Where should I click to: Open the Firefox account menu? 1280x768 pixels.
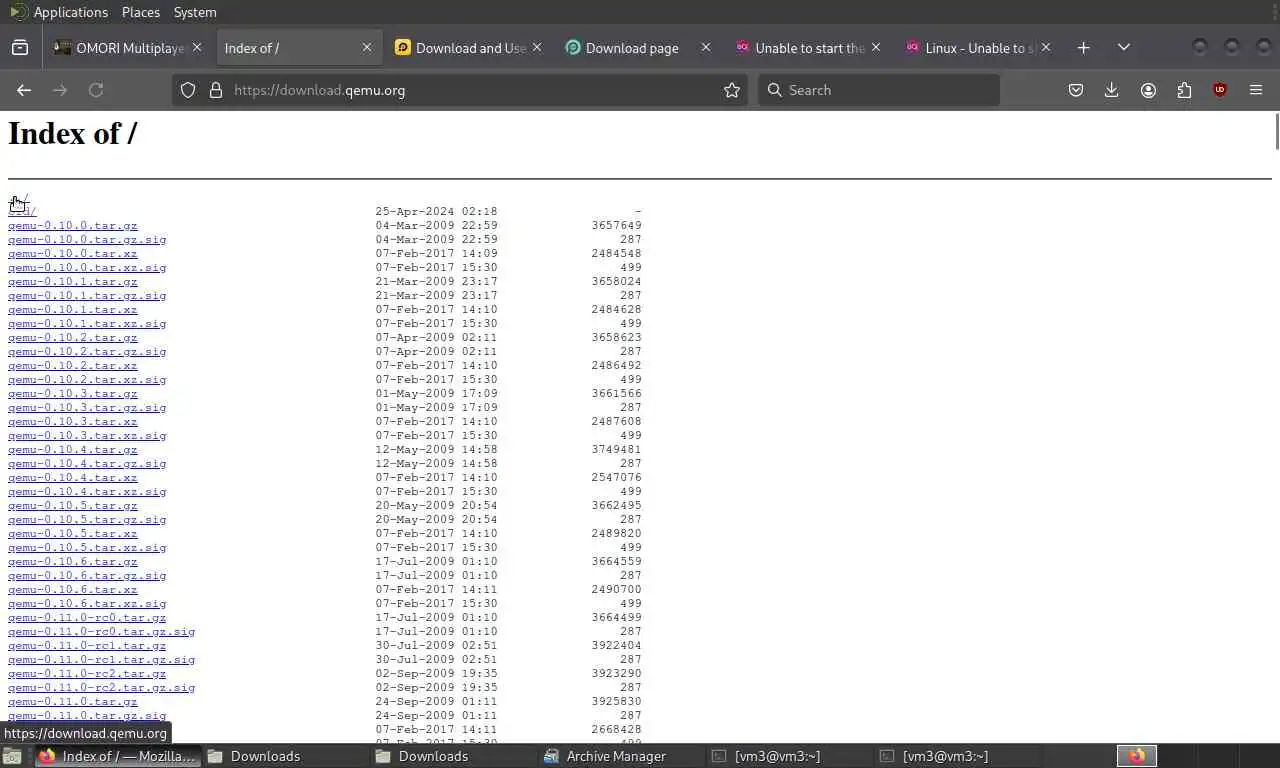click(1148, 90)
